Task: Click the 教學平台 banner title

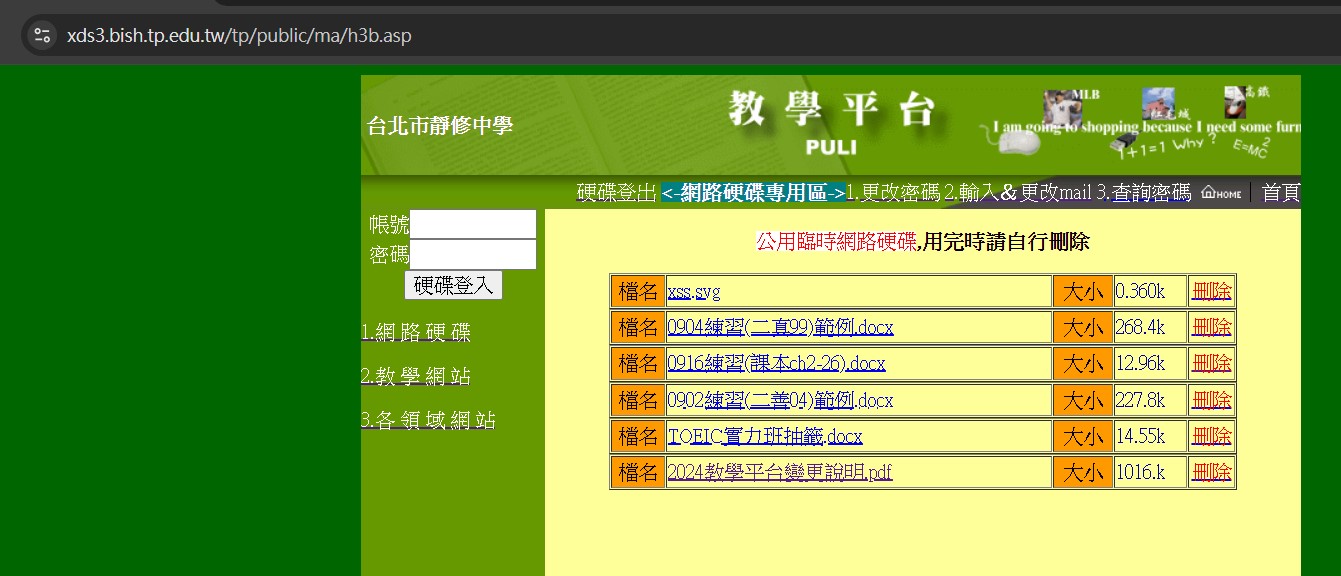Action: click(832, 109)
